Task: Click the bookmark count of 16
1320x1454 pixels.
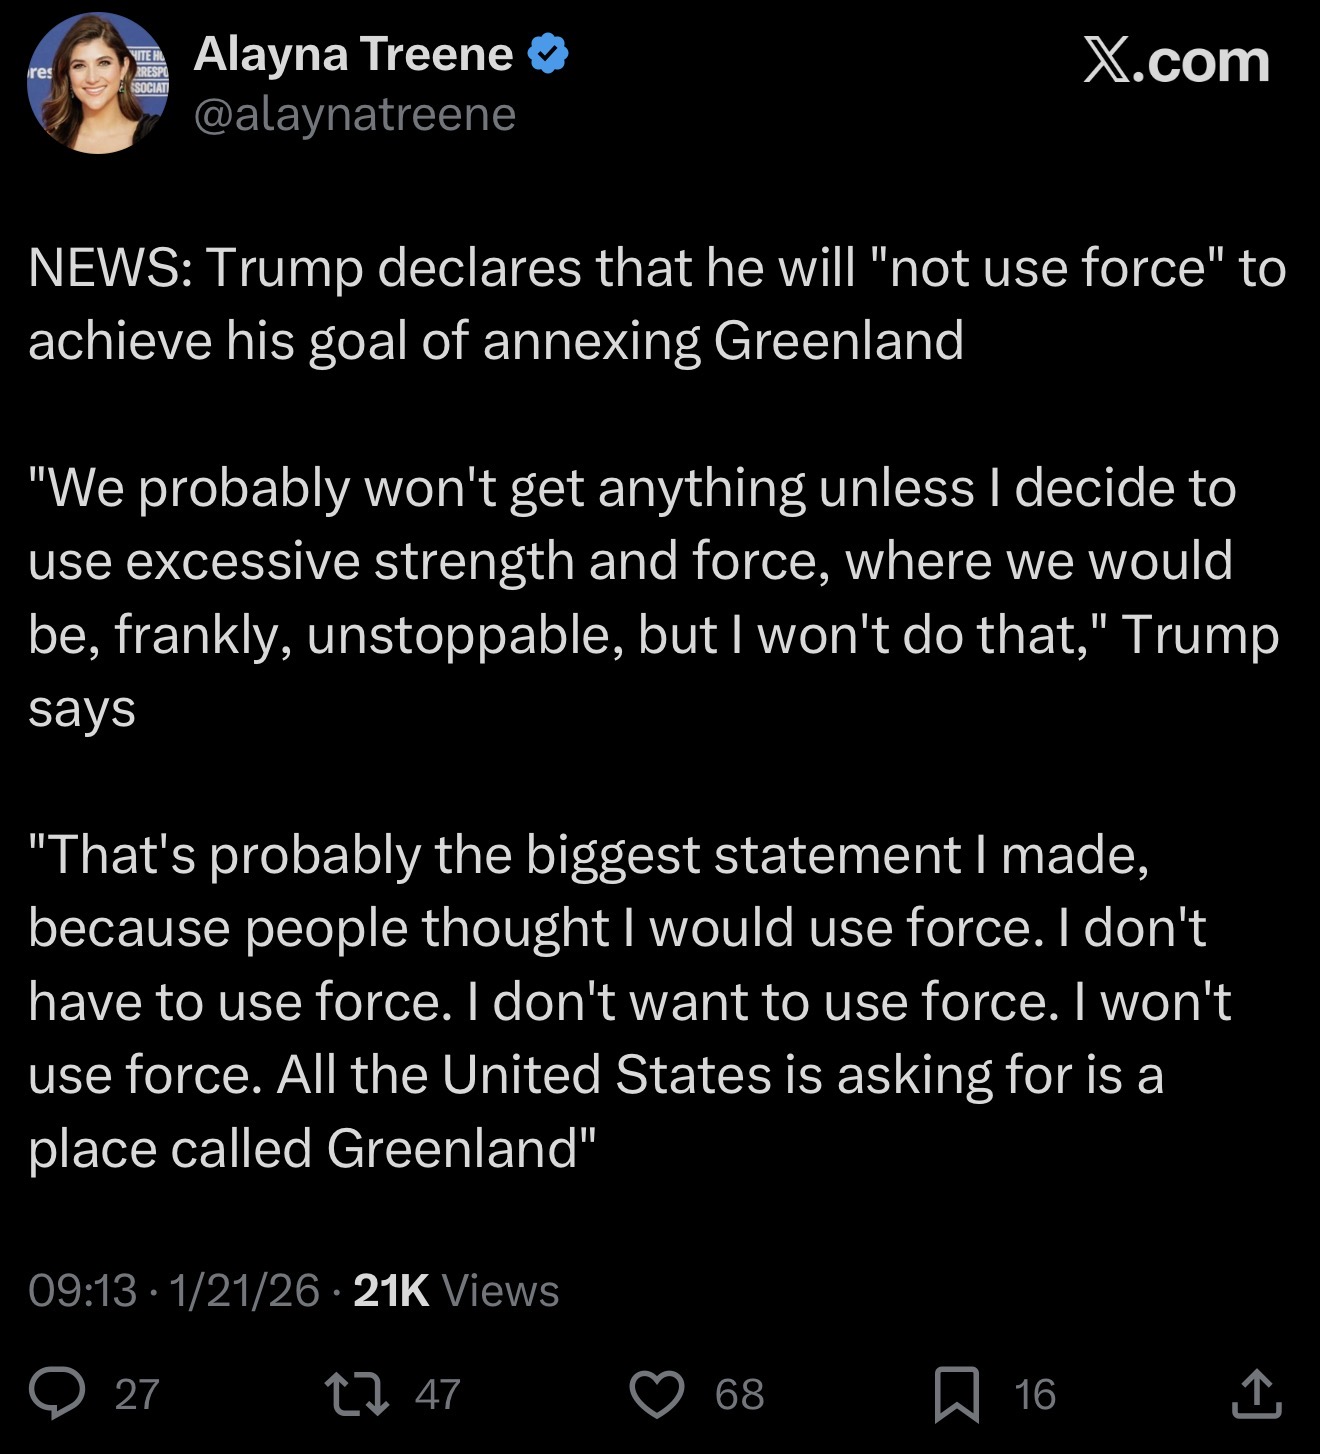Action: click(1035, 1394)
